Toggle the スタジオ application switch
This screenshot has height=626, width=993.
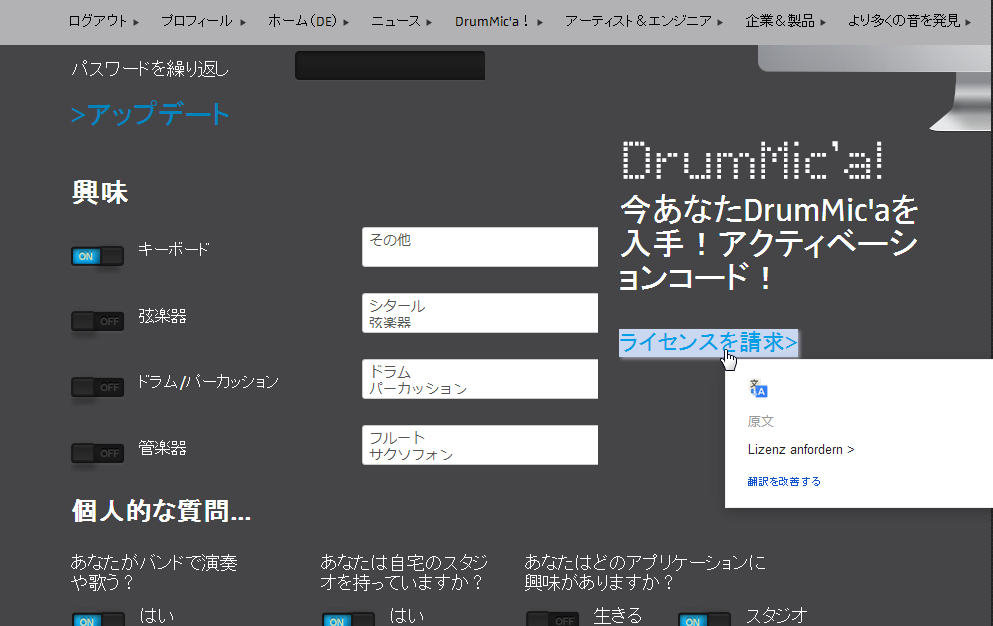(704, 620)
